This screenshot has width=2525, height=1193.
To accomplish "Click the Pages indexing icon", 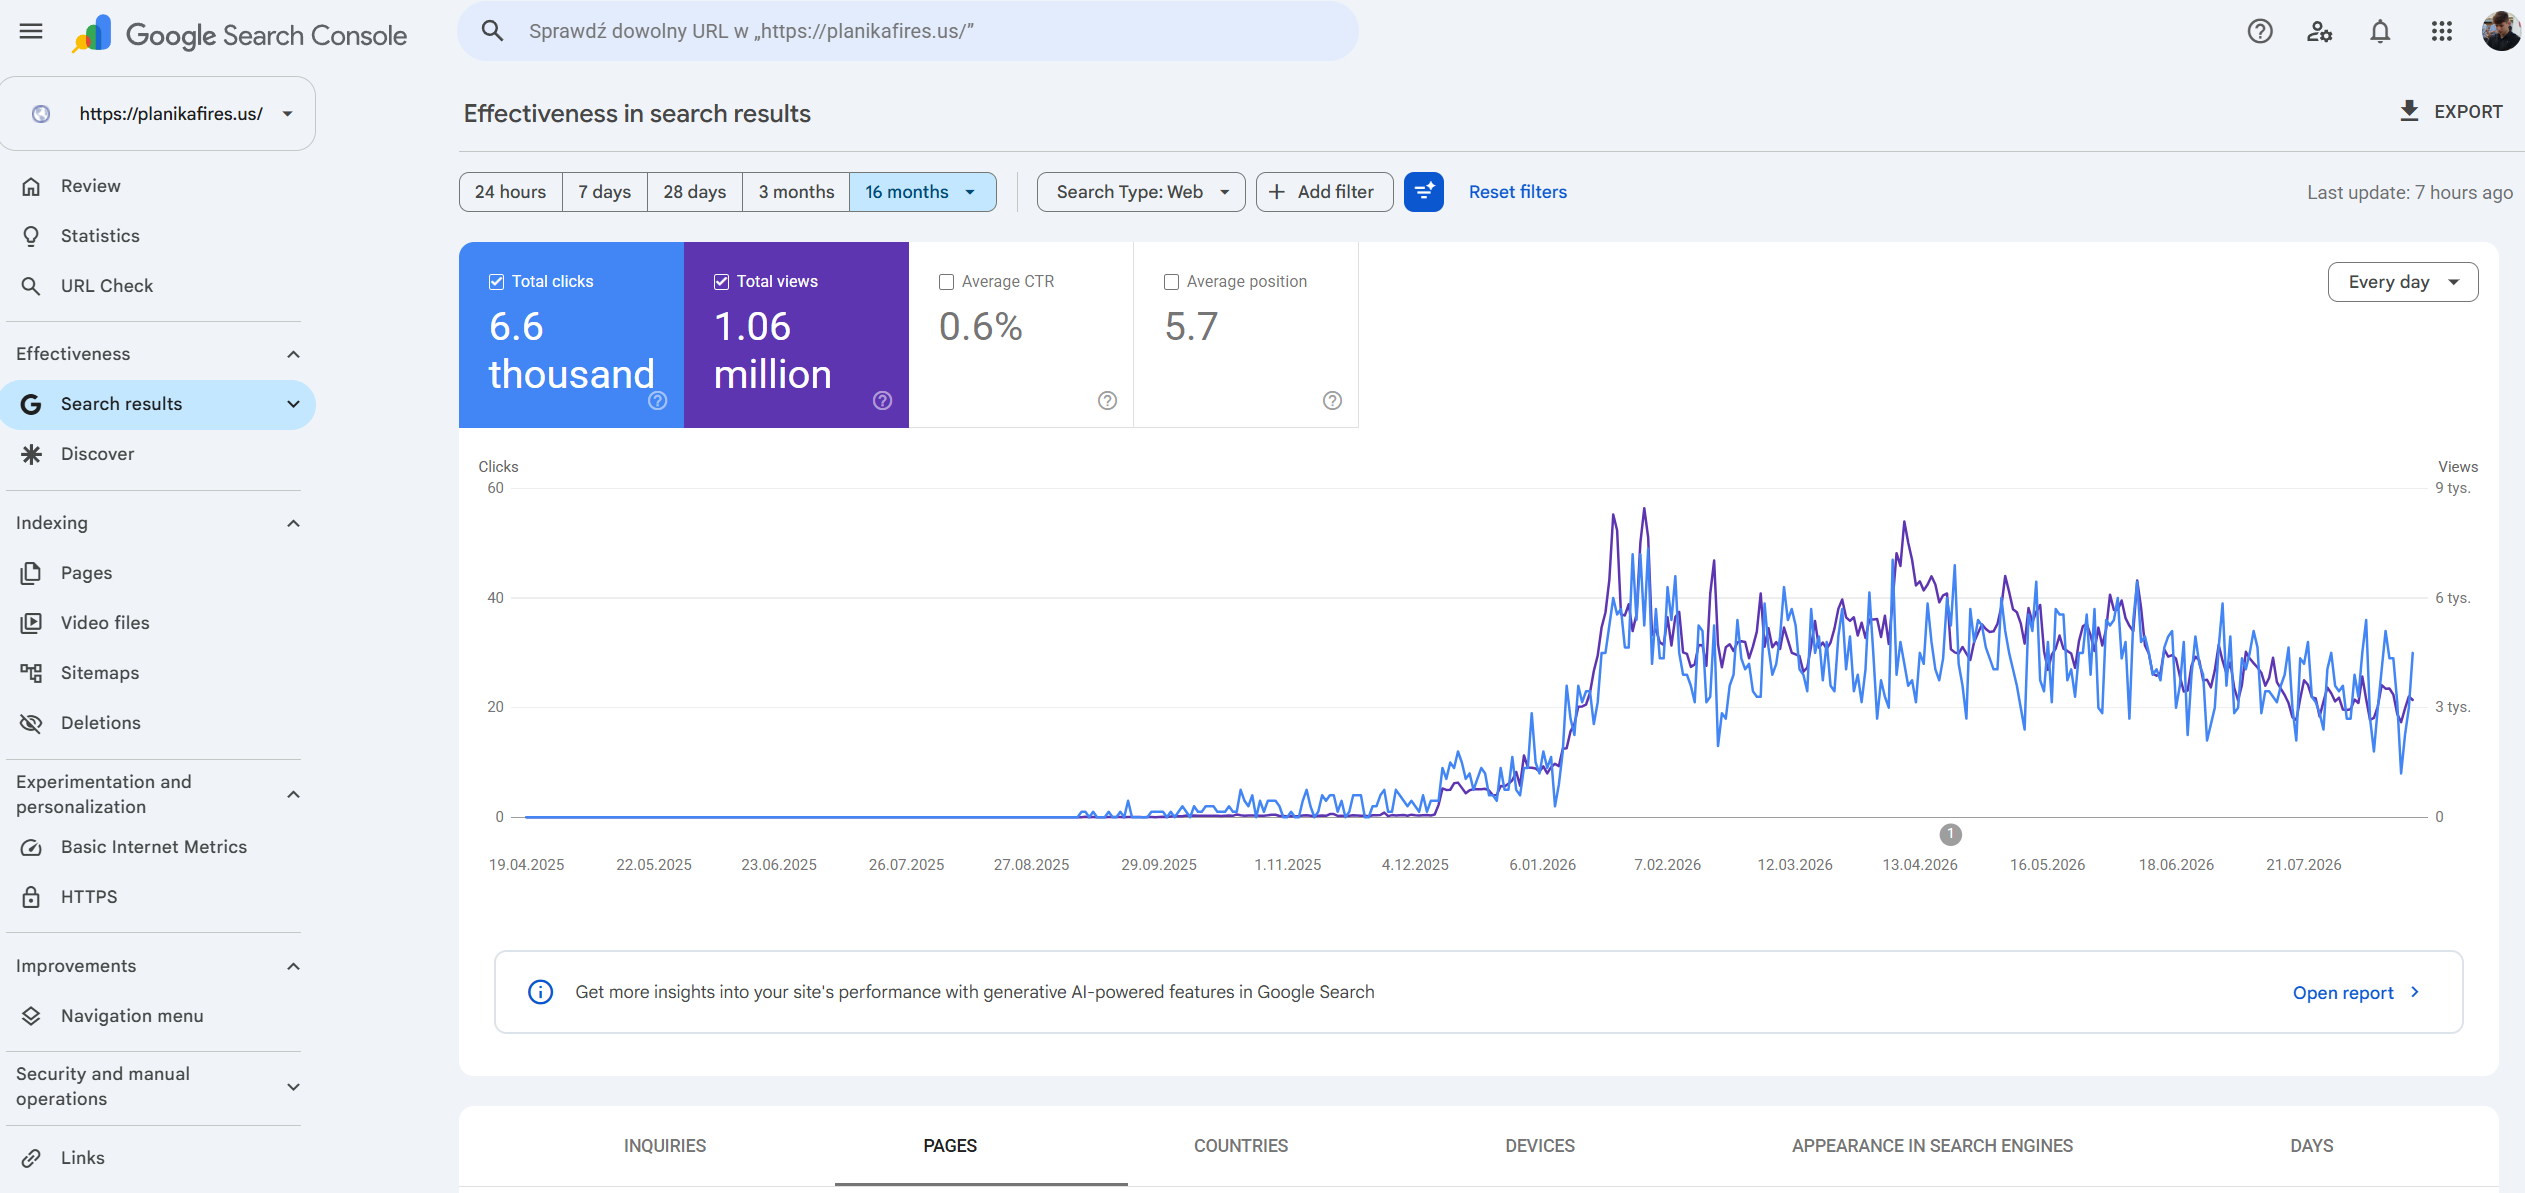I will 31,573.
